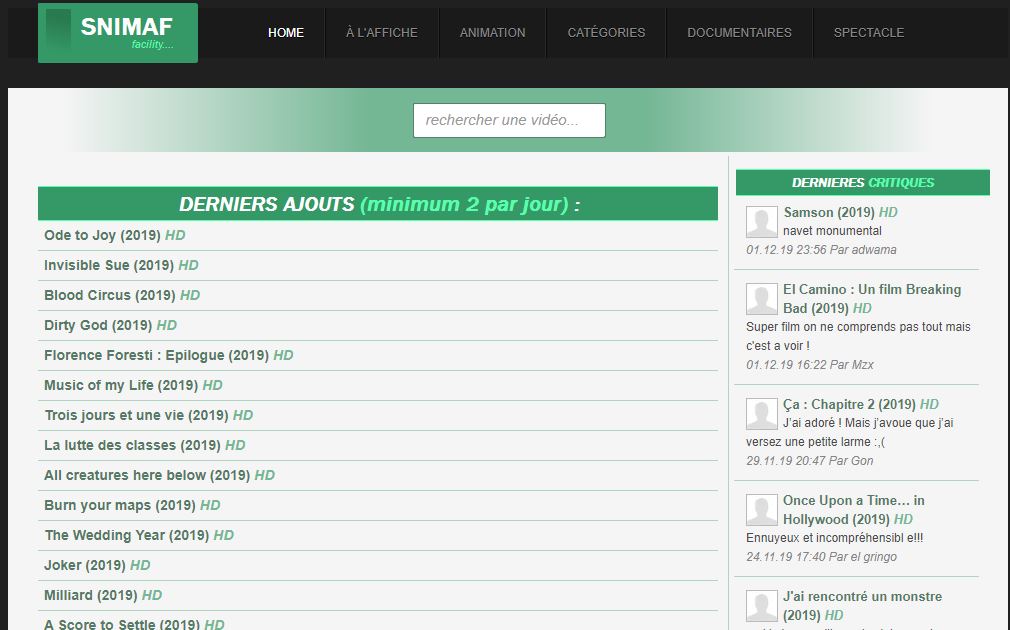Click review text 'Ennuyeux et incompréhensibl e!!!'
This screenshot has width=1010, height=630.
(x=835, y=538)
